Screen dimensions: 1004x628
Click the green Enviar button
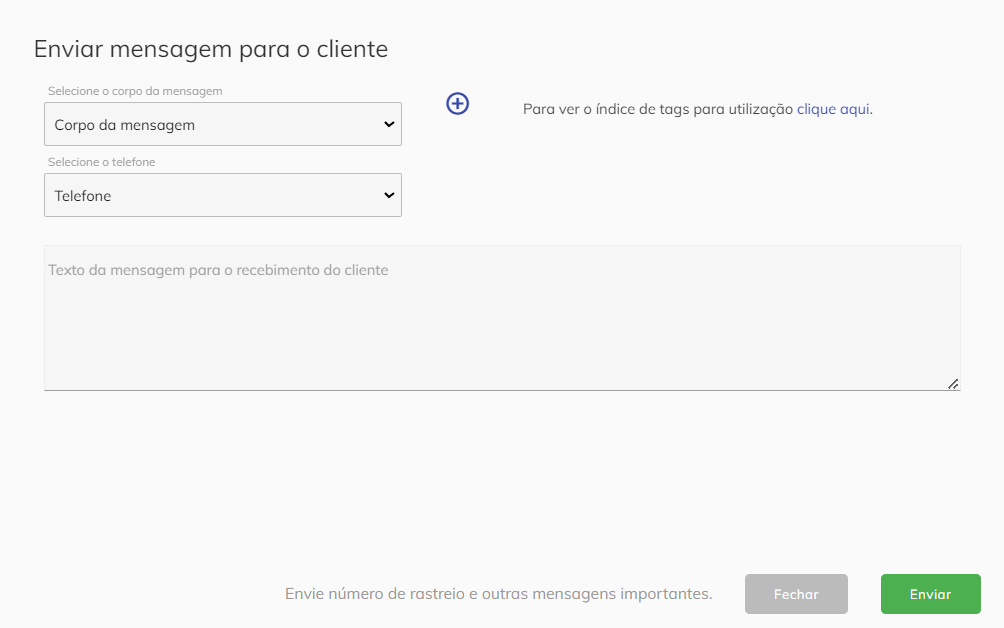[x=930, y=594]
